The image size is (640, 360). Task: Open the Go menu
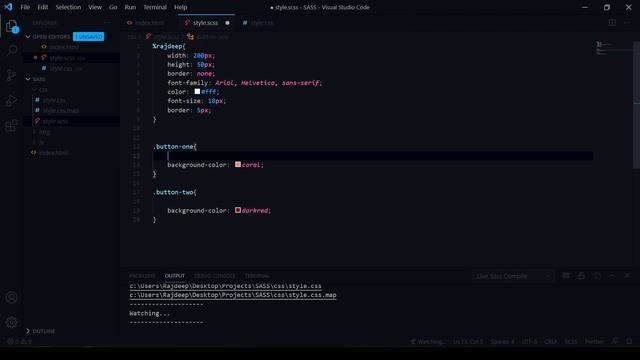pyautogui.click(x=113, y=7)
